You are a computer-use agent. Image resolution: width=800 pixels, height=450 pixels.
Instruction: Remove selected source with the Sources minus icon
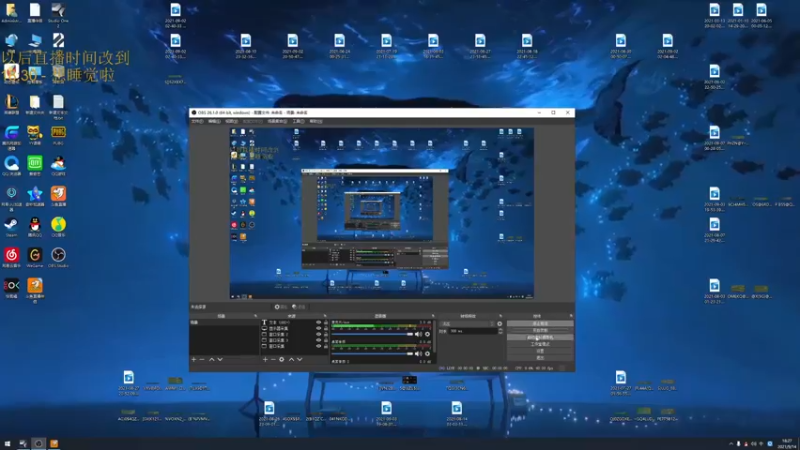click(273, 360)
